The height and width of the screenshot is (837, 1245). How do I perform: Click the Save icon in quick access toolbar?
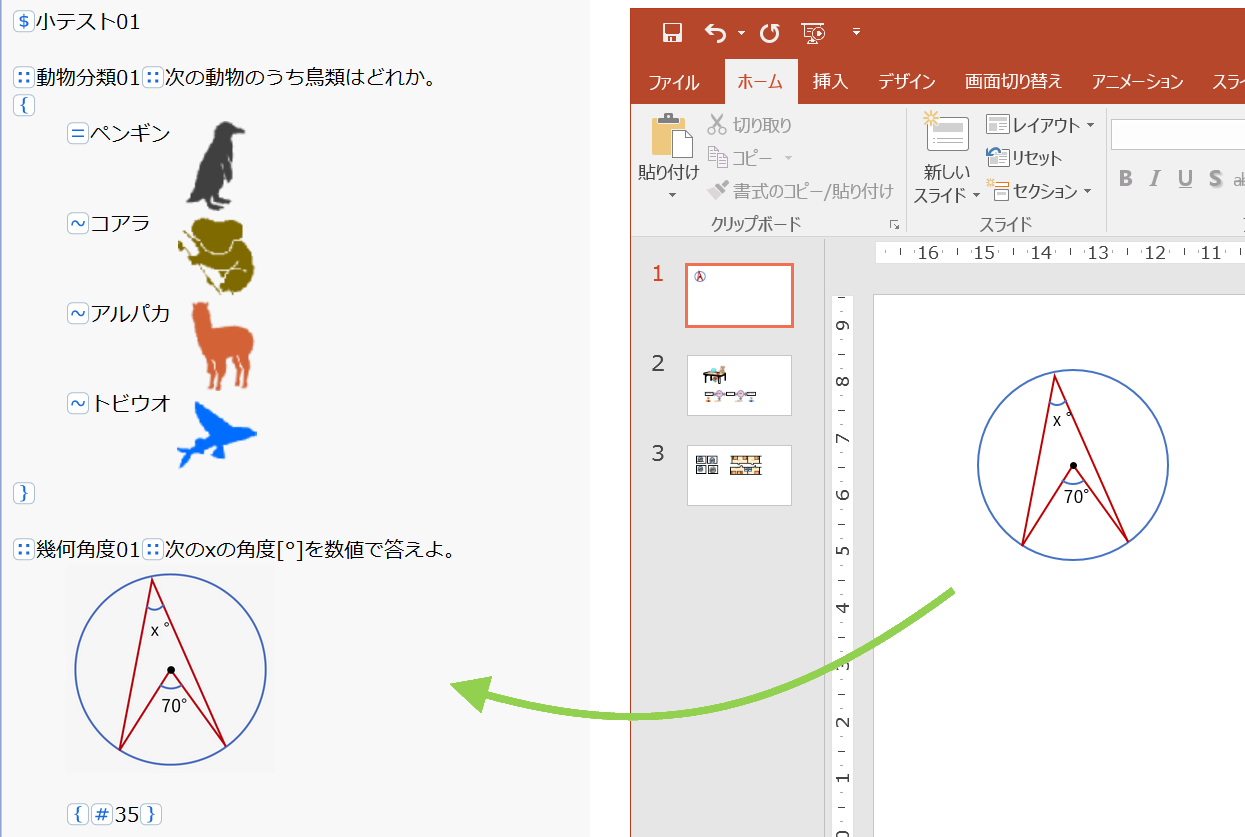coord(672,33)
